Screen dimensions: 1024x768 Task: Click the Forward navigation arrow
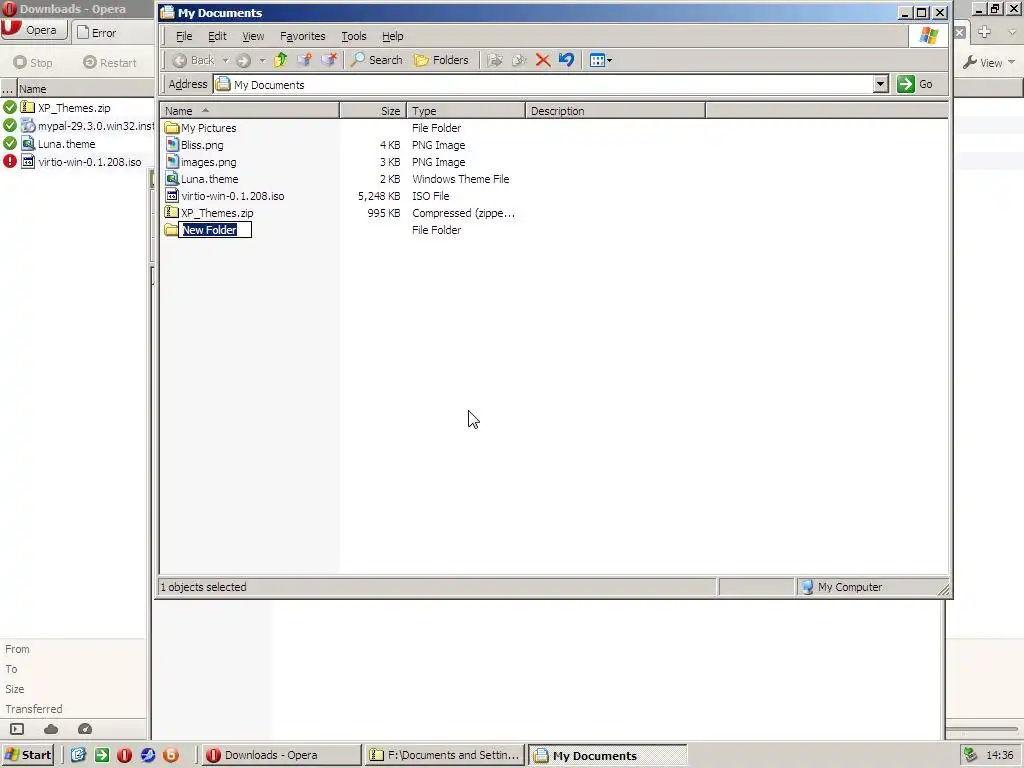click(244, 60)
